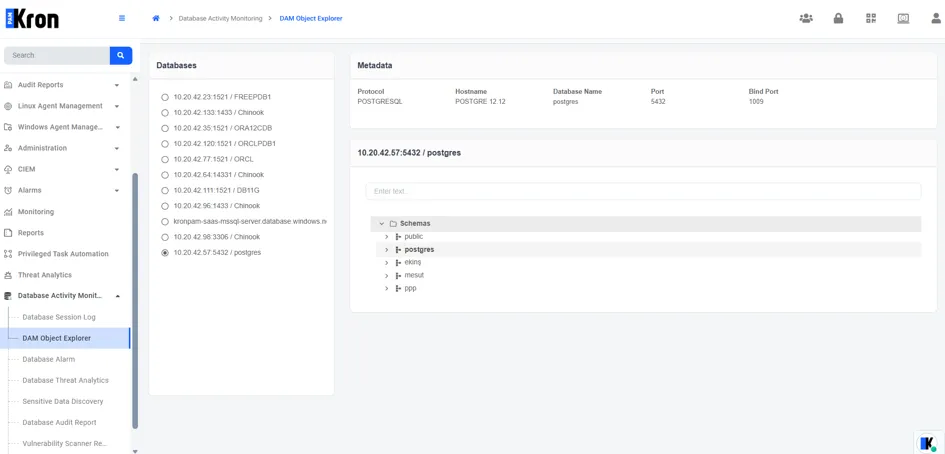945x454 pixels.
Task: Open DAM Object Explorer menu item
Action: (x=65, y=338)
